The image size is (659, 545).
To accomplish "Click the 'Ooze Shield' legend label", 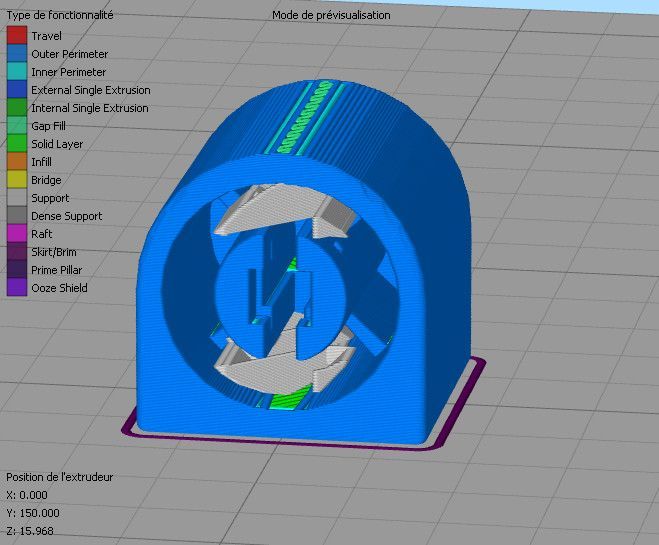I will click(59, 288).
